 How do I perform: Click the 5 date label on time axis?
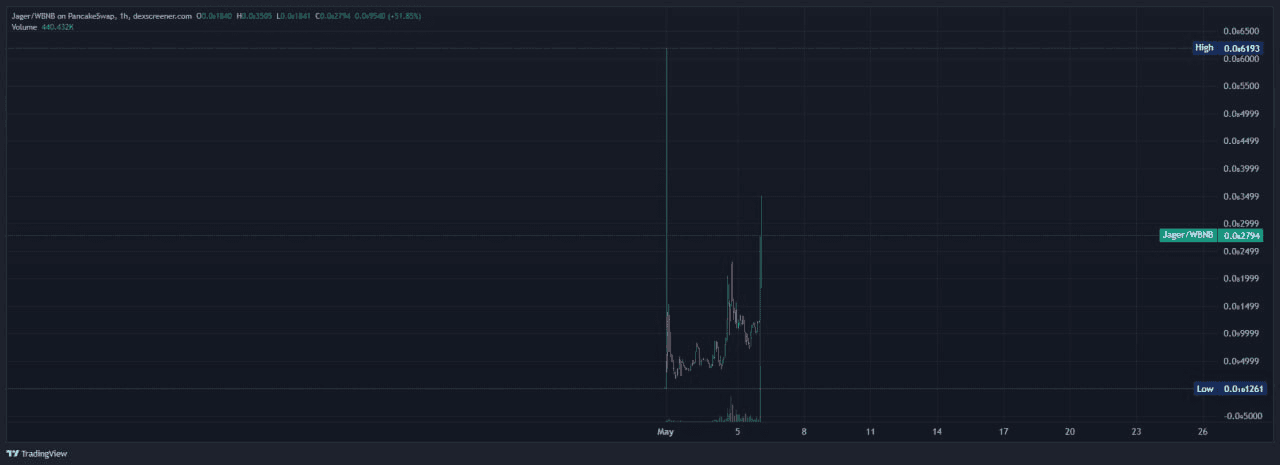tap(738, 432)
